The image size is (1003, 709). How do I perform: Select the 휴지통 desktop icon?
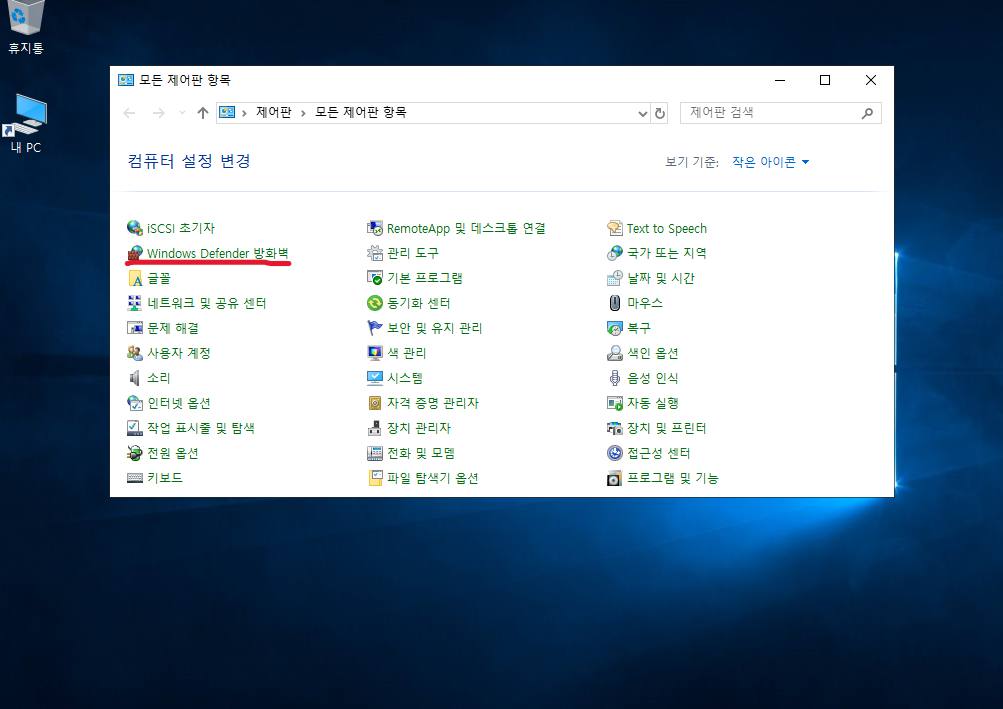[26, 28]
